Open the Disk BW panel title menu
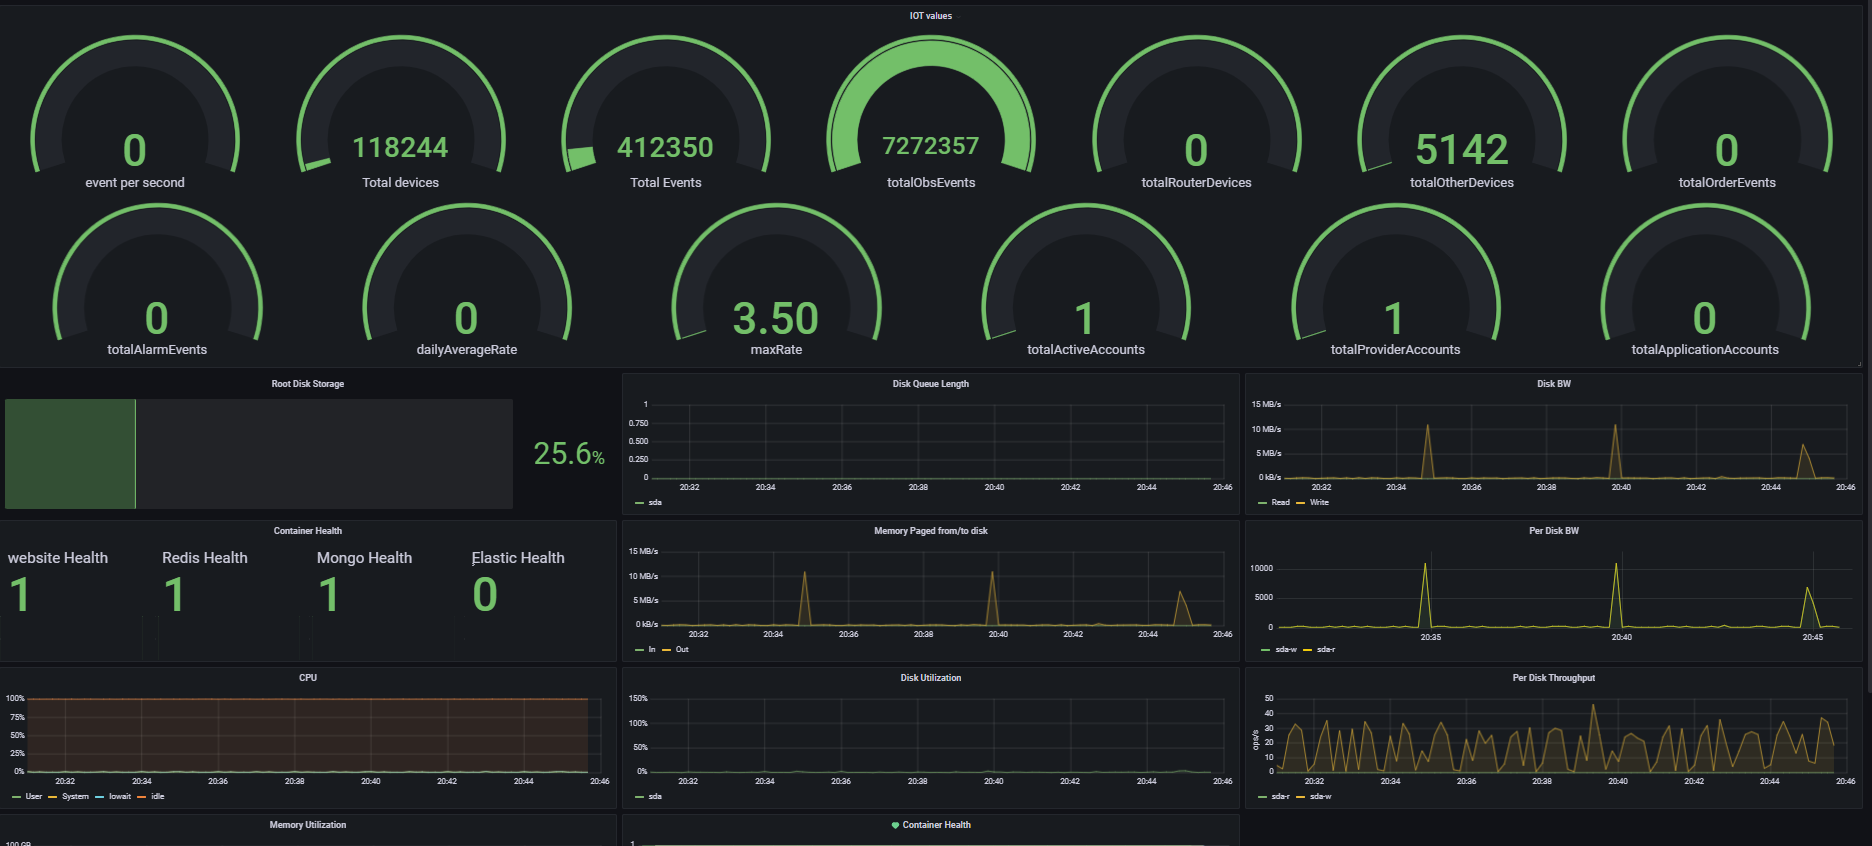1872x846 pixels. [x=1553, y=384]
